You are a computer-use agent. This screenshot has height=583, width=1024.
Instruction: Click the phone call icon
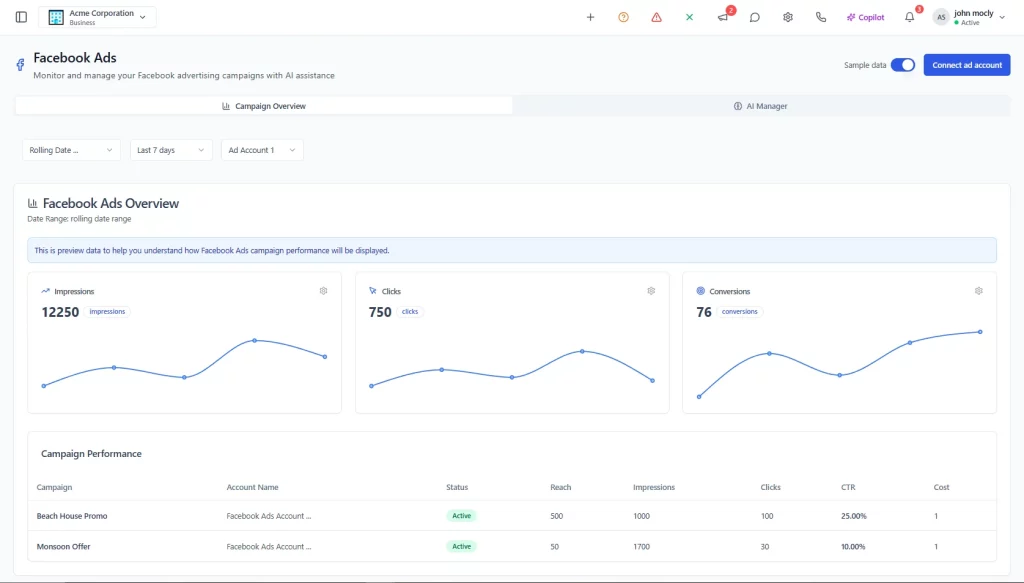[x=821, y=17]
